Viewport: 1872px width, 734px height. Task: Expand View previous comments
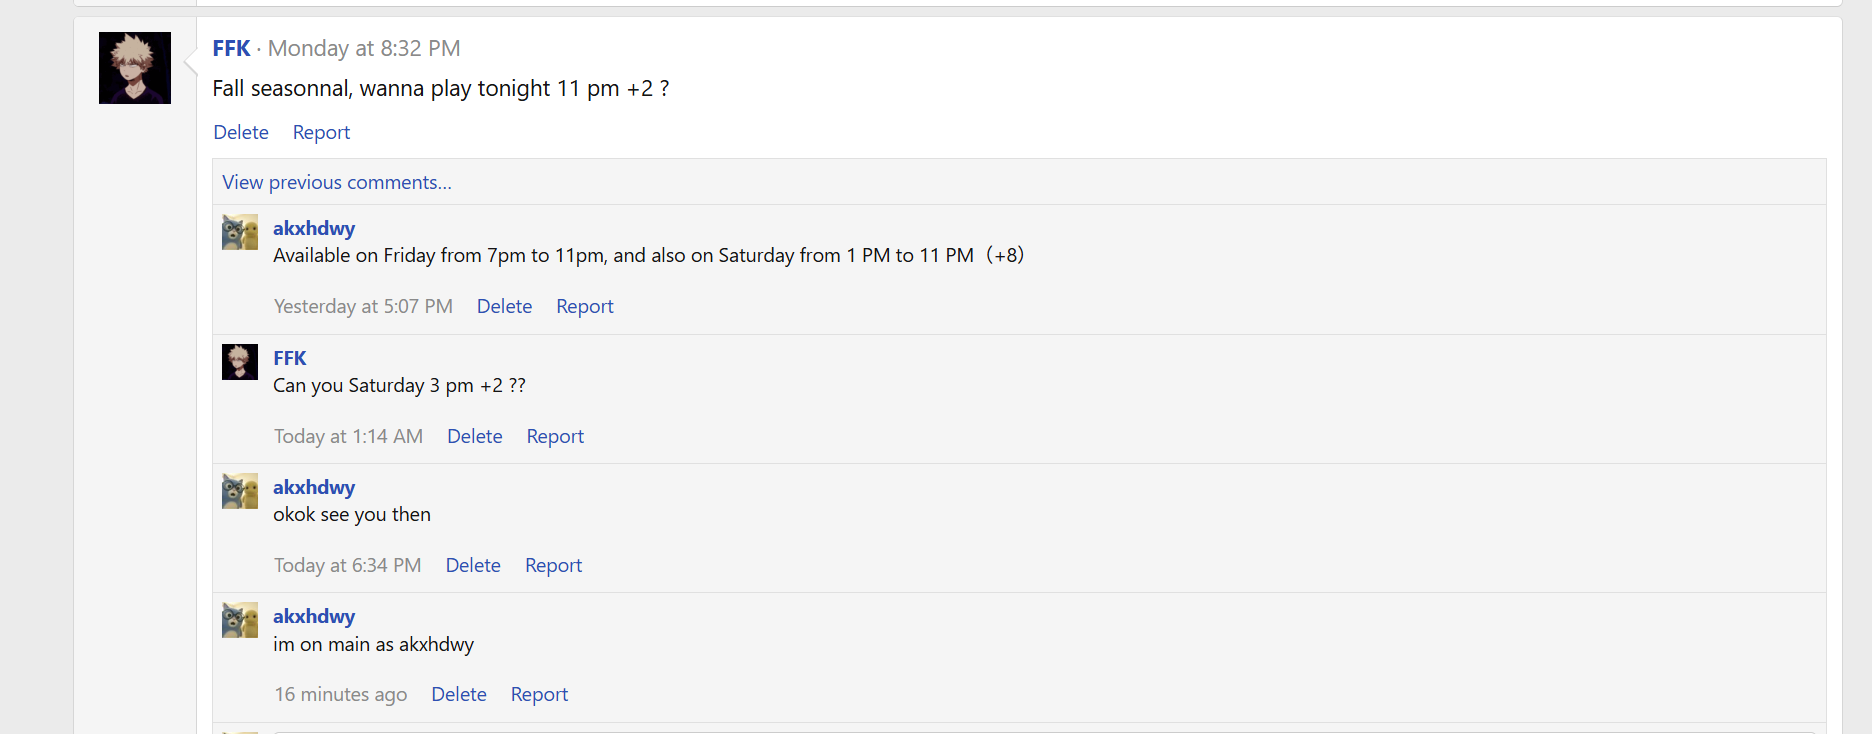point(337,182)
